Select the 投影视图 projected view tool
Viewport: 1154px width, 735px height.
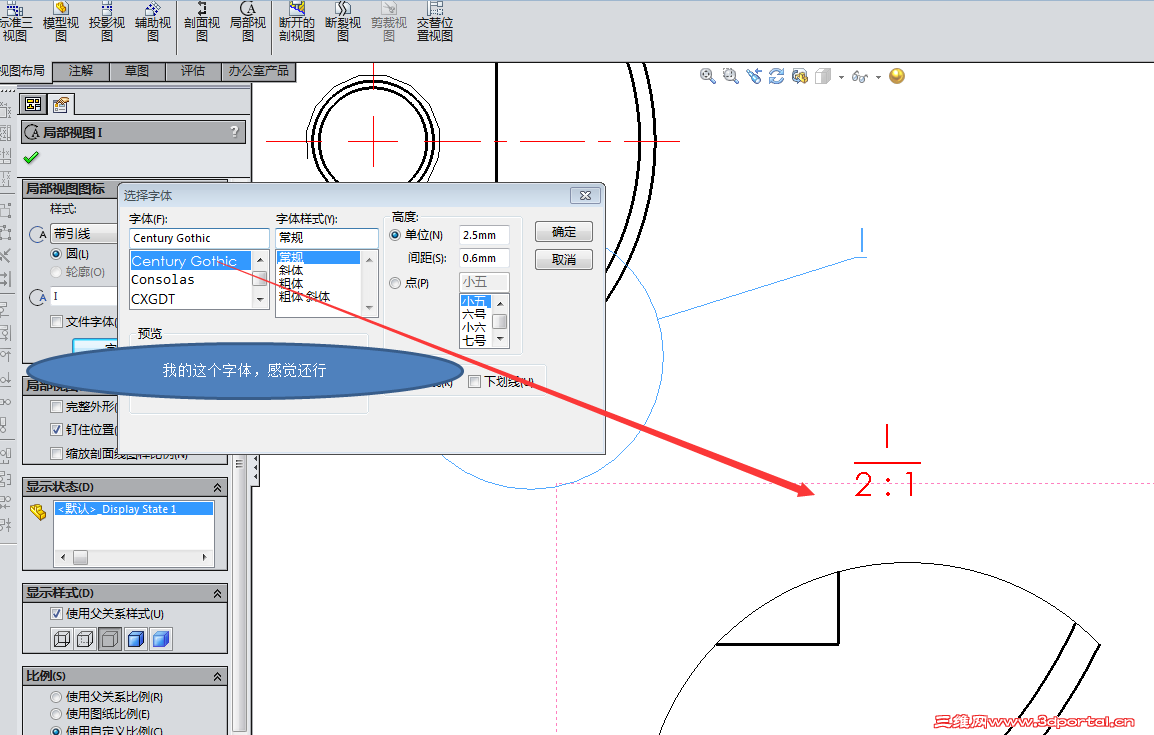(107, 22)
